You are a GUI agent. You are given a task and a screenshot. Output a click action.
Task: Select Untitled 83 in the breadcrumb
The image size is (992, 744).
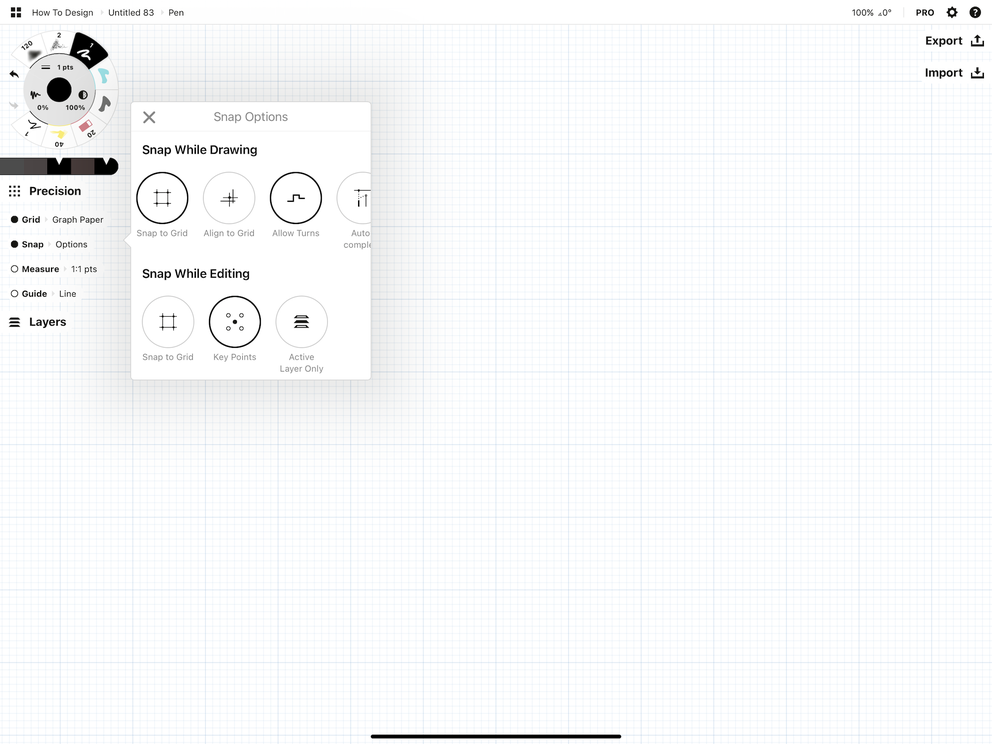[130, 12]
